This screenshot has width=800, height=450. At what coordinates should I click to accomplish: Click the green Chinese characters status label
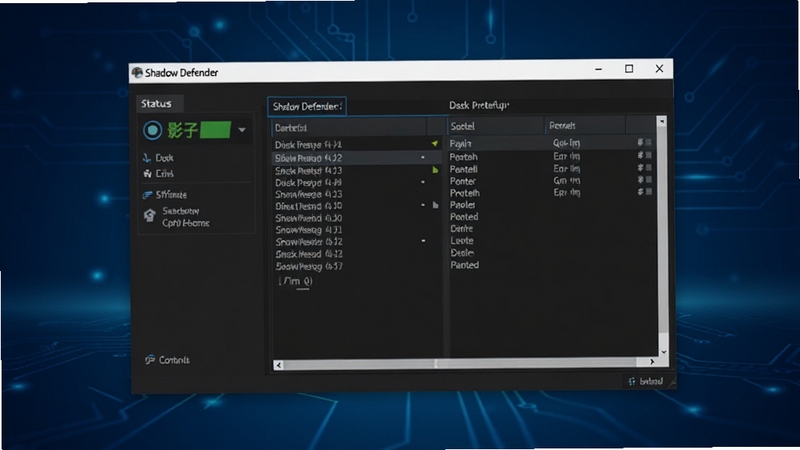point(182,131)
